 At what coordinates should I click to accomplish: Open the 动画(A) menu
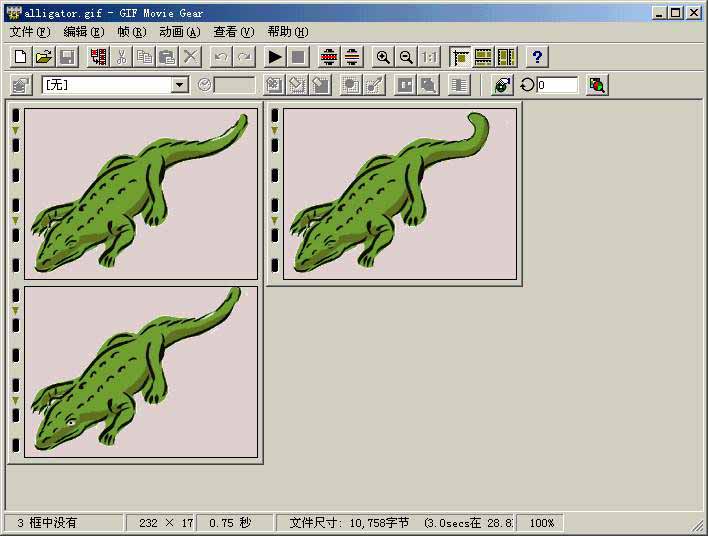tap(180, 31)
